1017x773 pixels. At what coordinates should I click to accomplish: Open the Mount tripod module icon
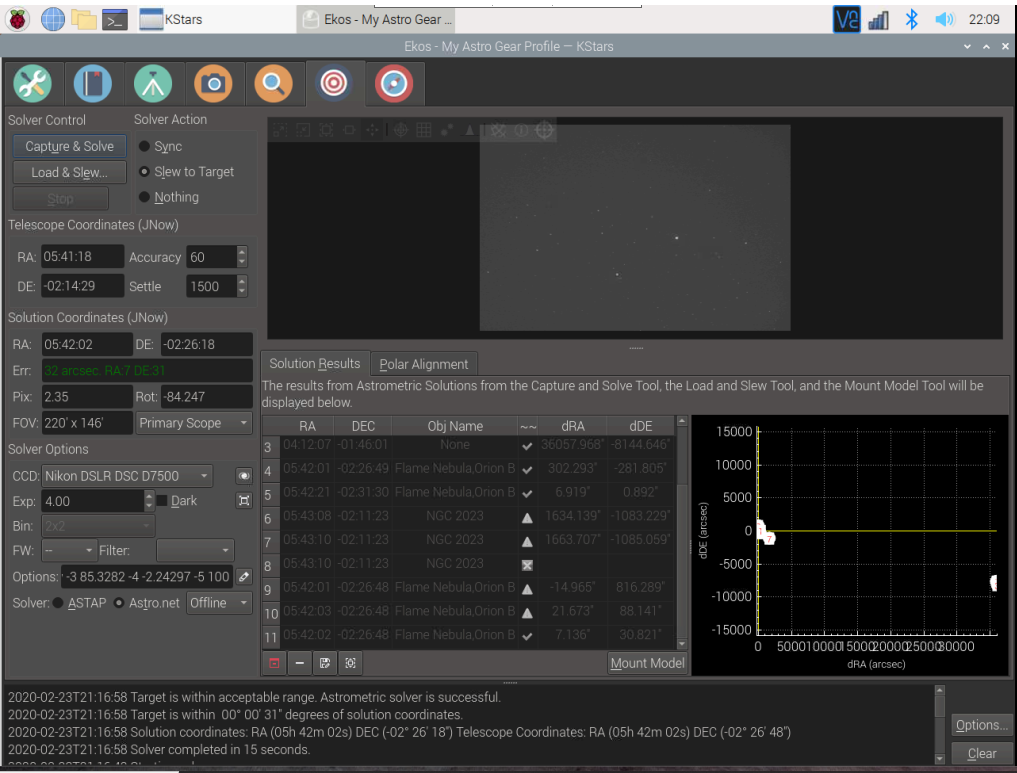pos(153,83)
